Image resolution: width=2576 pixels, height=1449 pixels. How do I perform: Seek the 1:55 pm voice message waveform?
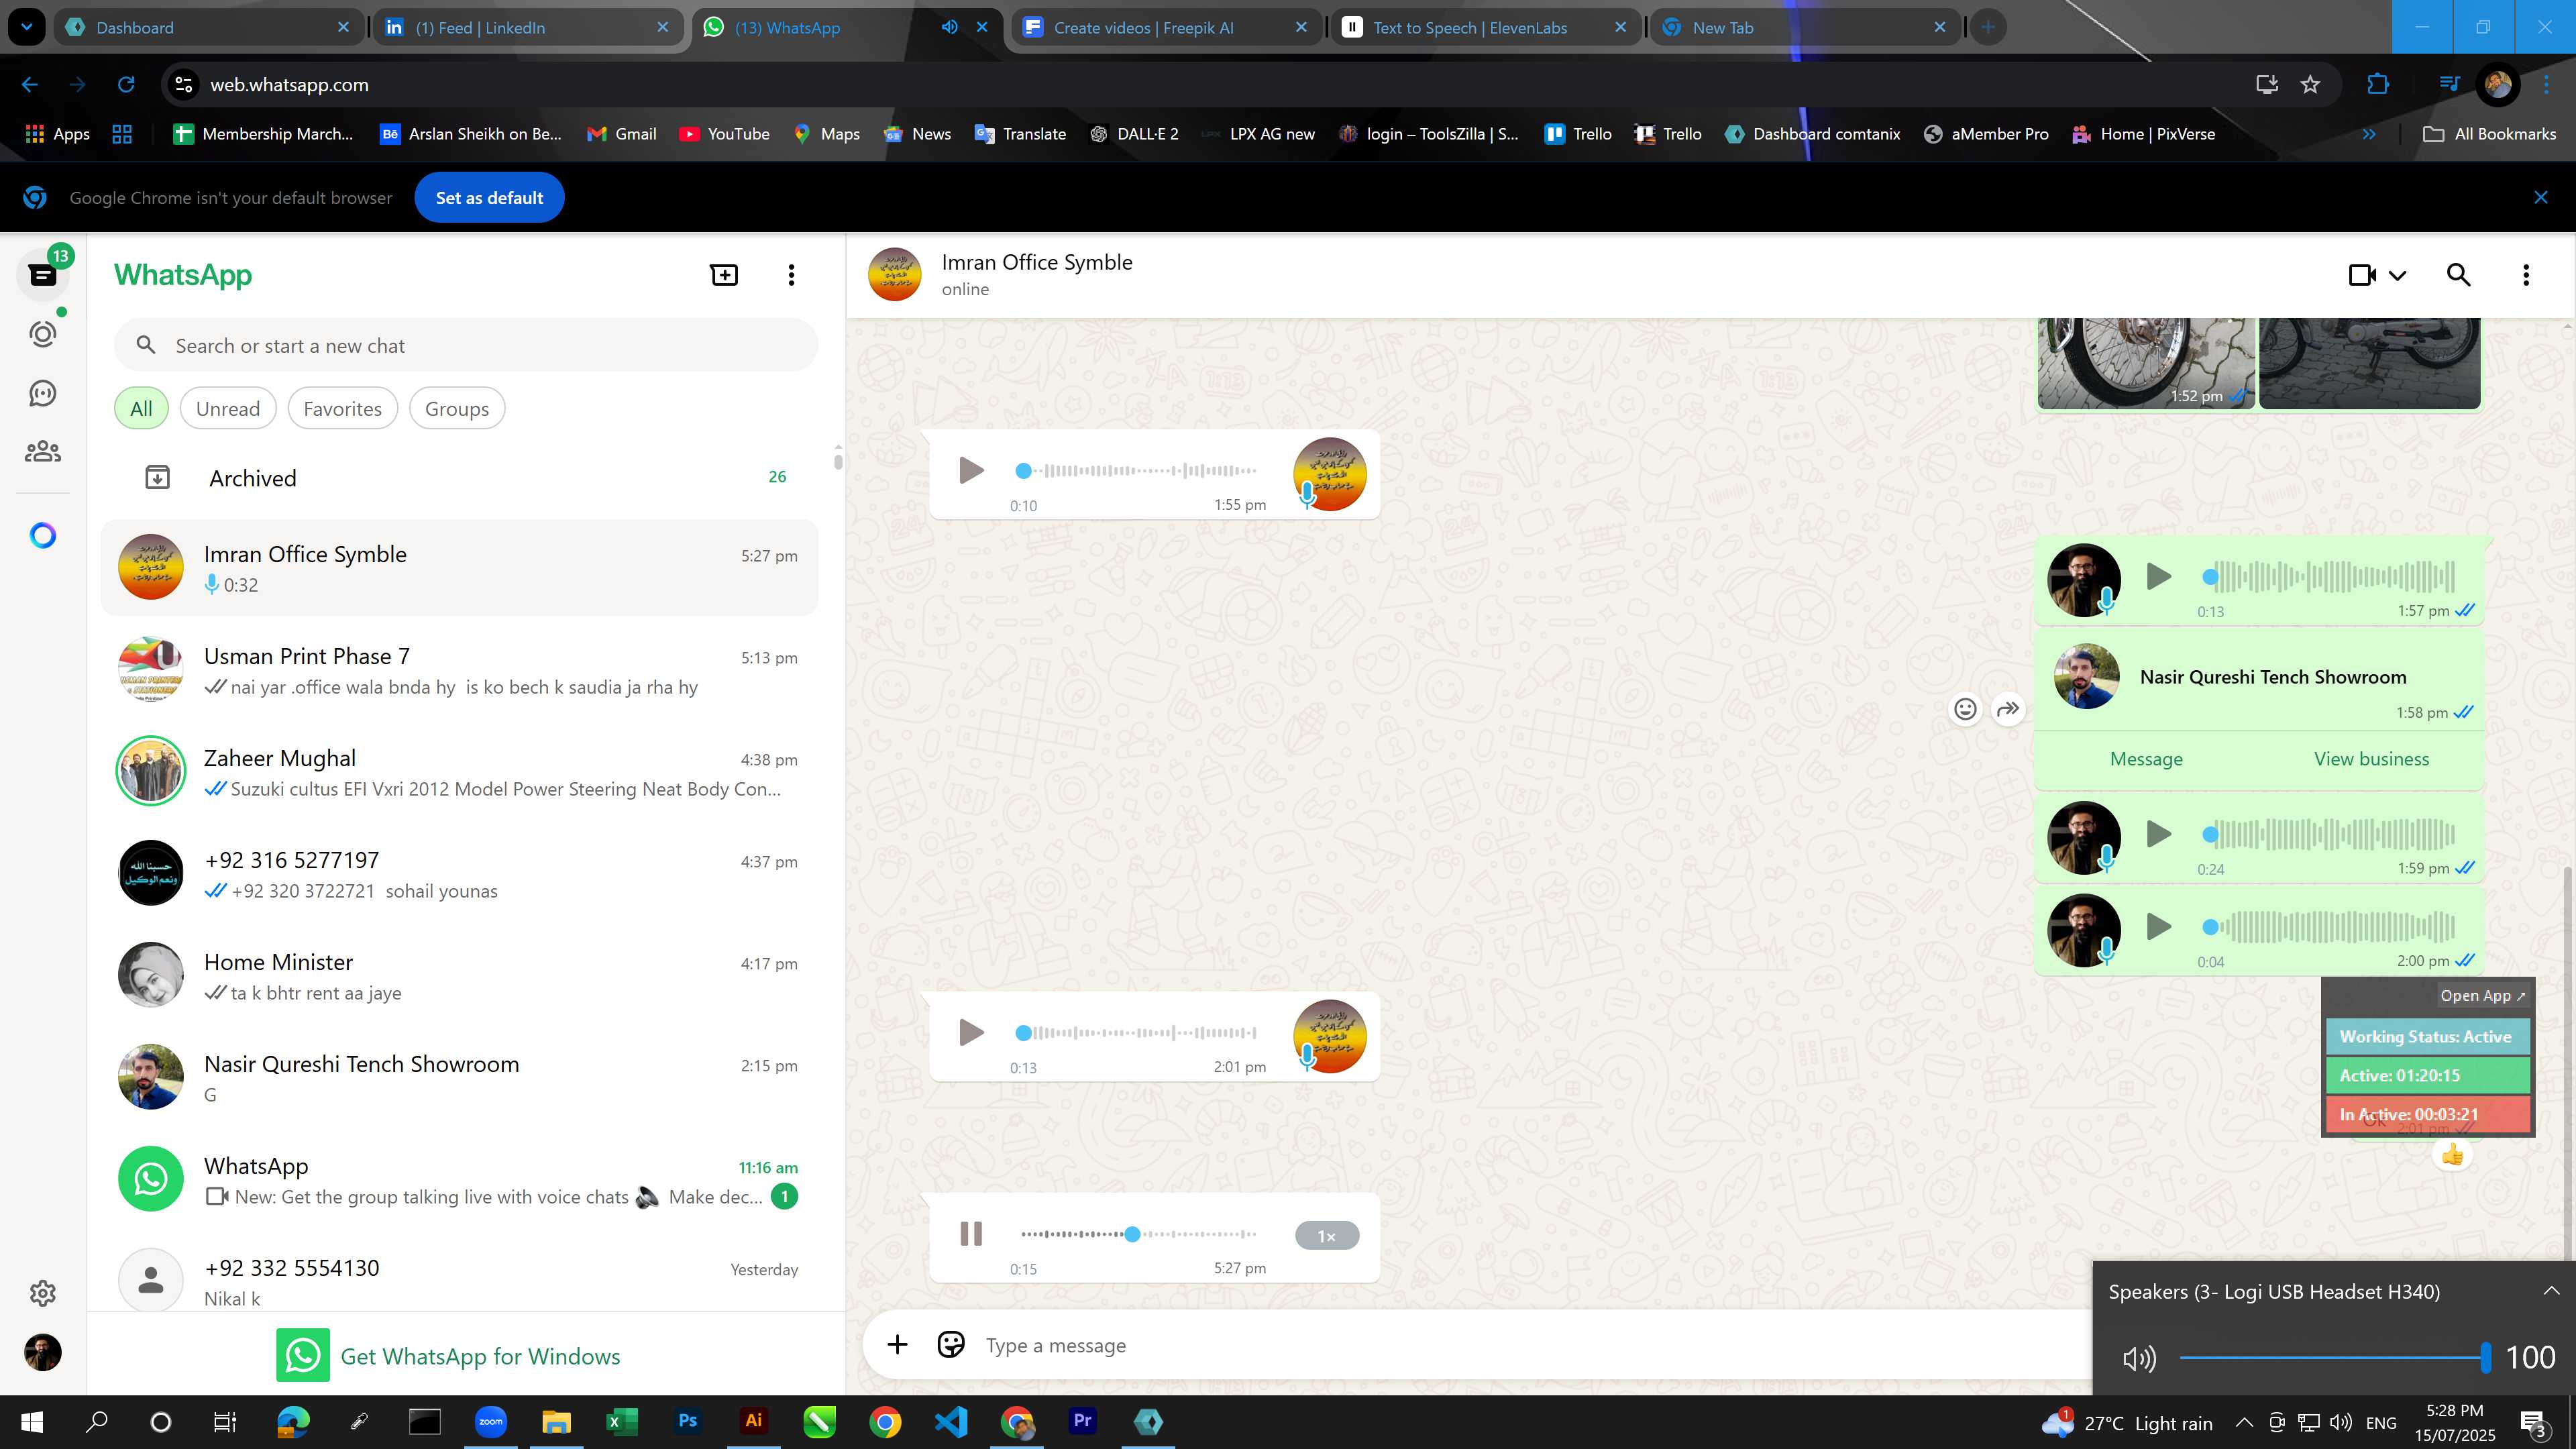(x=1138, y=470)
